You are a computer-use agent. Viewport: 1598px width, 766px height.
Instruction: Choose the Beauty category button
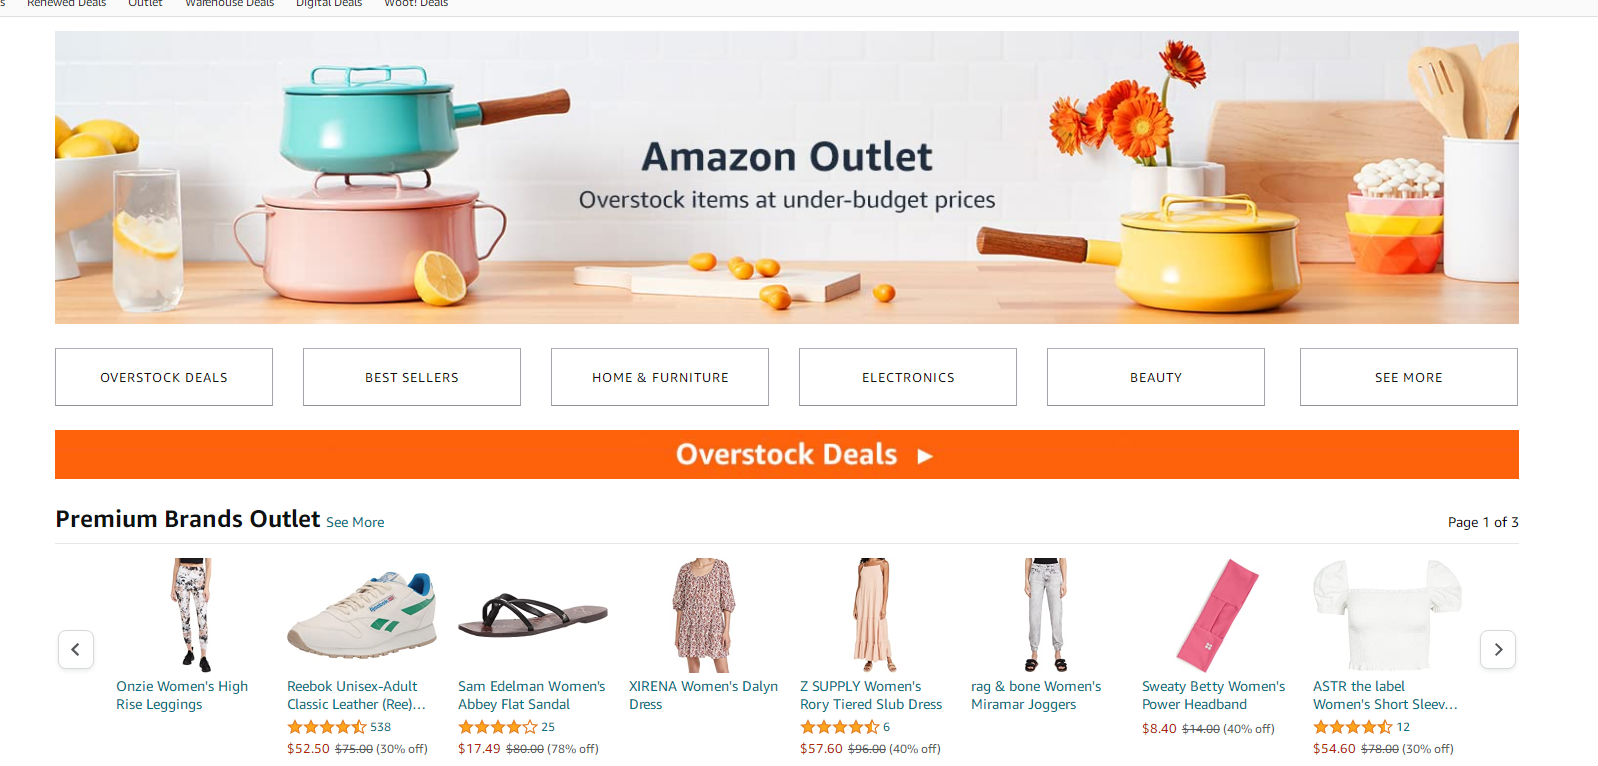pyautogui.click(x=1156, y=377)
